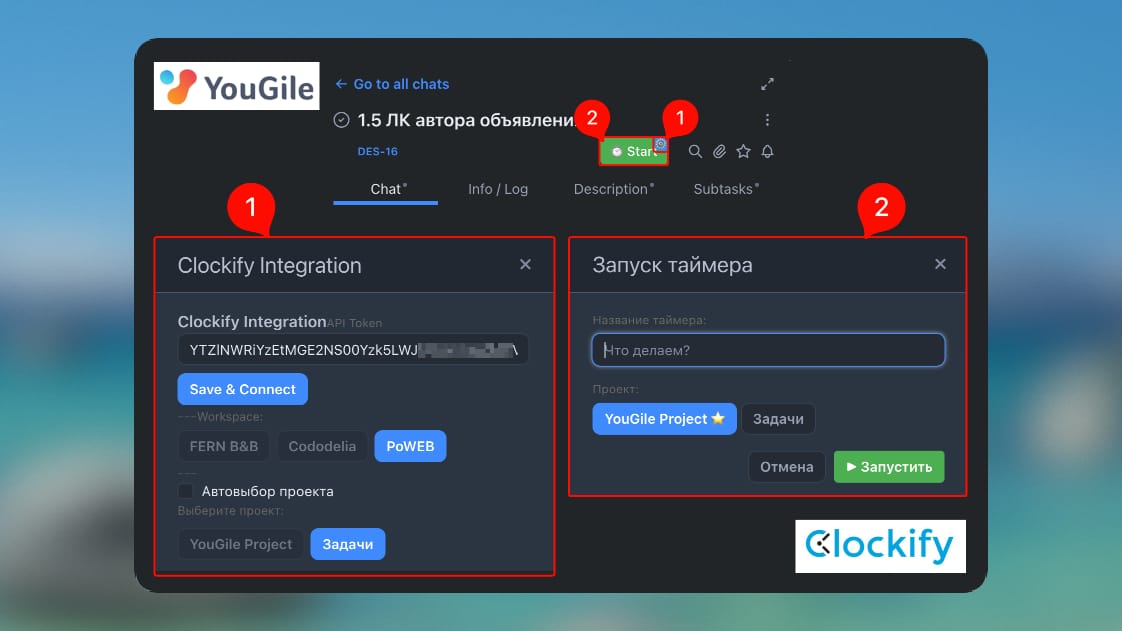Choose Задачи project in the integration dialog
This screenshot has height=631, width=1122.
(x=348, y=544)
